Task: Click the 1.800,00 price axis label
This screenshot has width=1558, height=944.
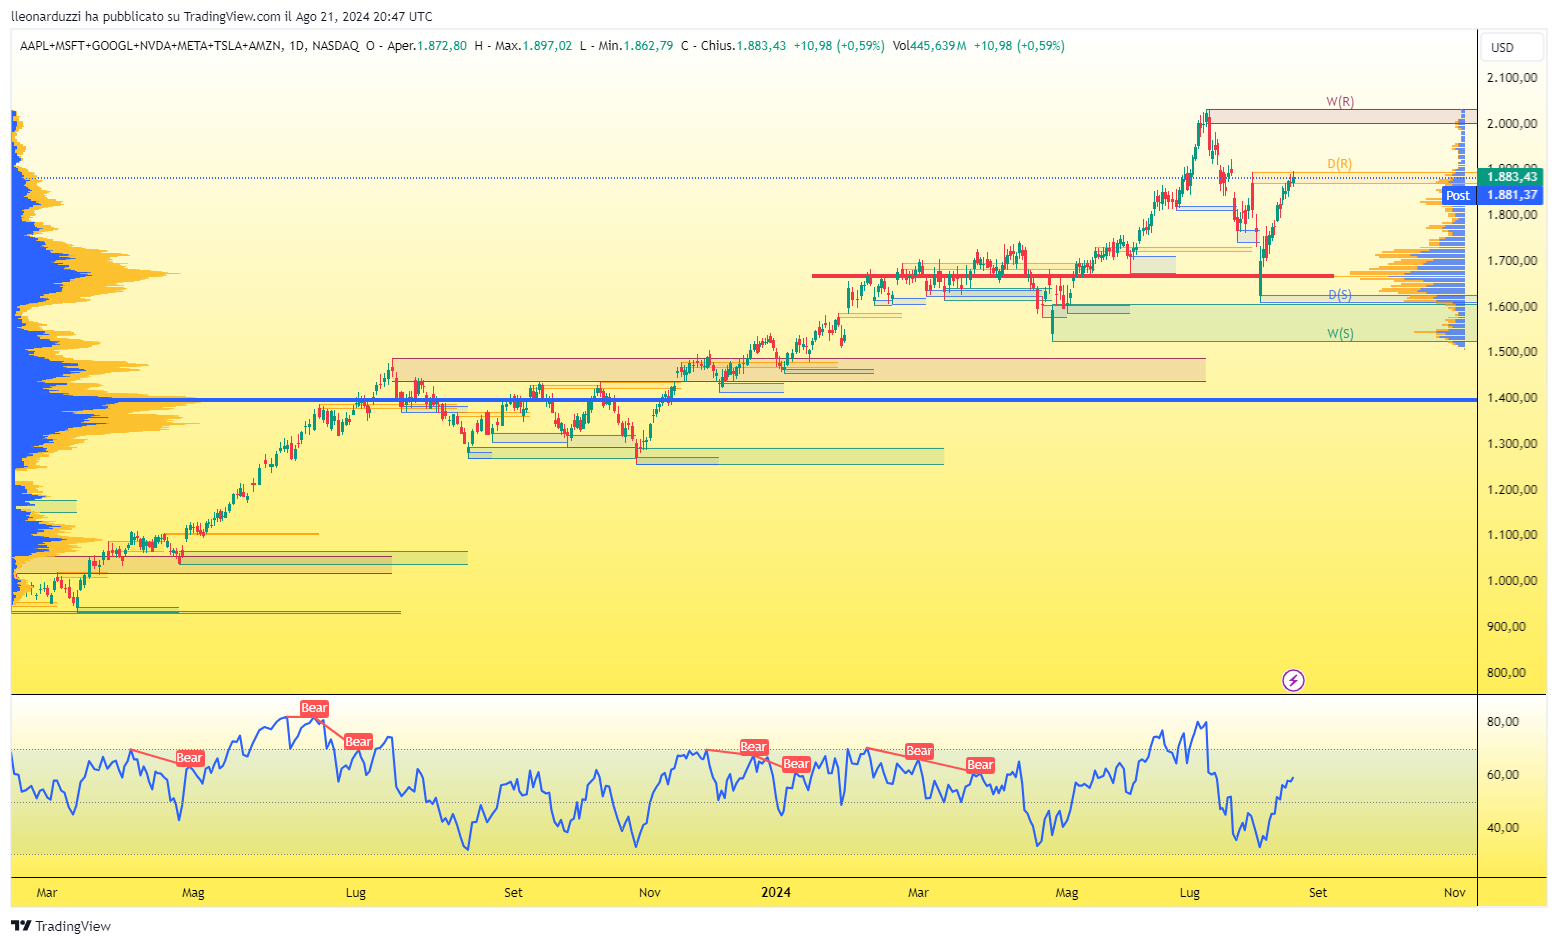Action: click(x=1512, y=215)
